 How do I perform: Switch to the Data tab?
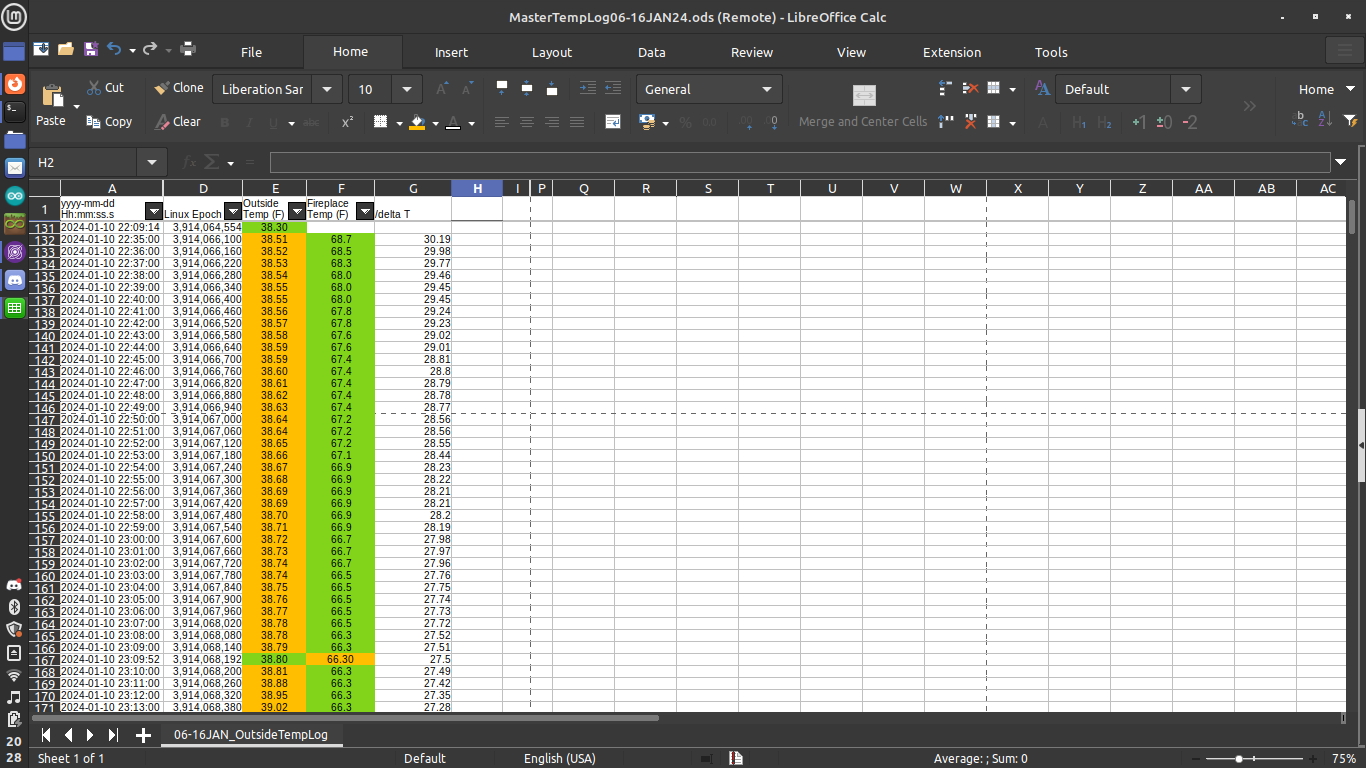652,52
